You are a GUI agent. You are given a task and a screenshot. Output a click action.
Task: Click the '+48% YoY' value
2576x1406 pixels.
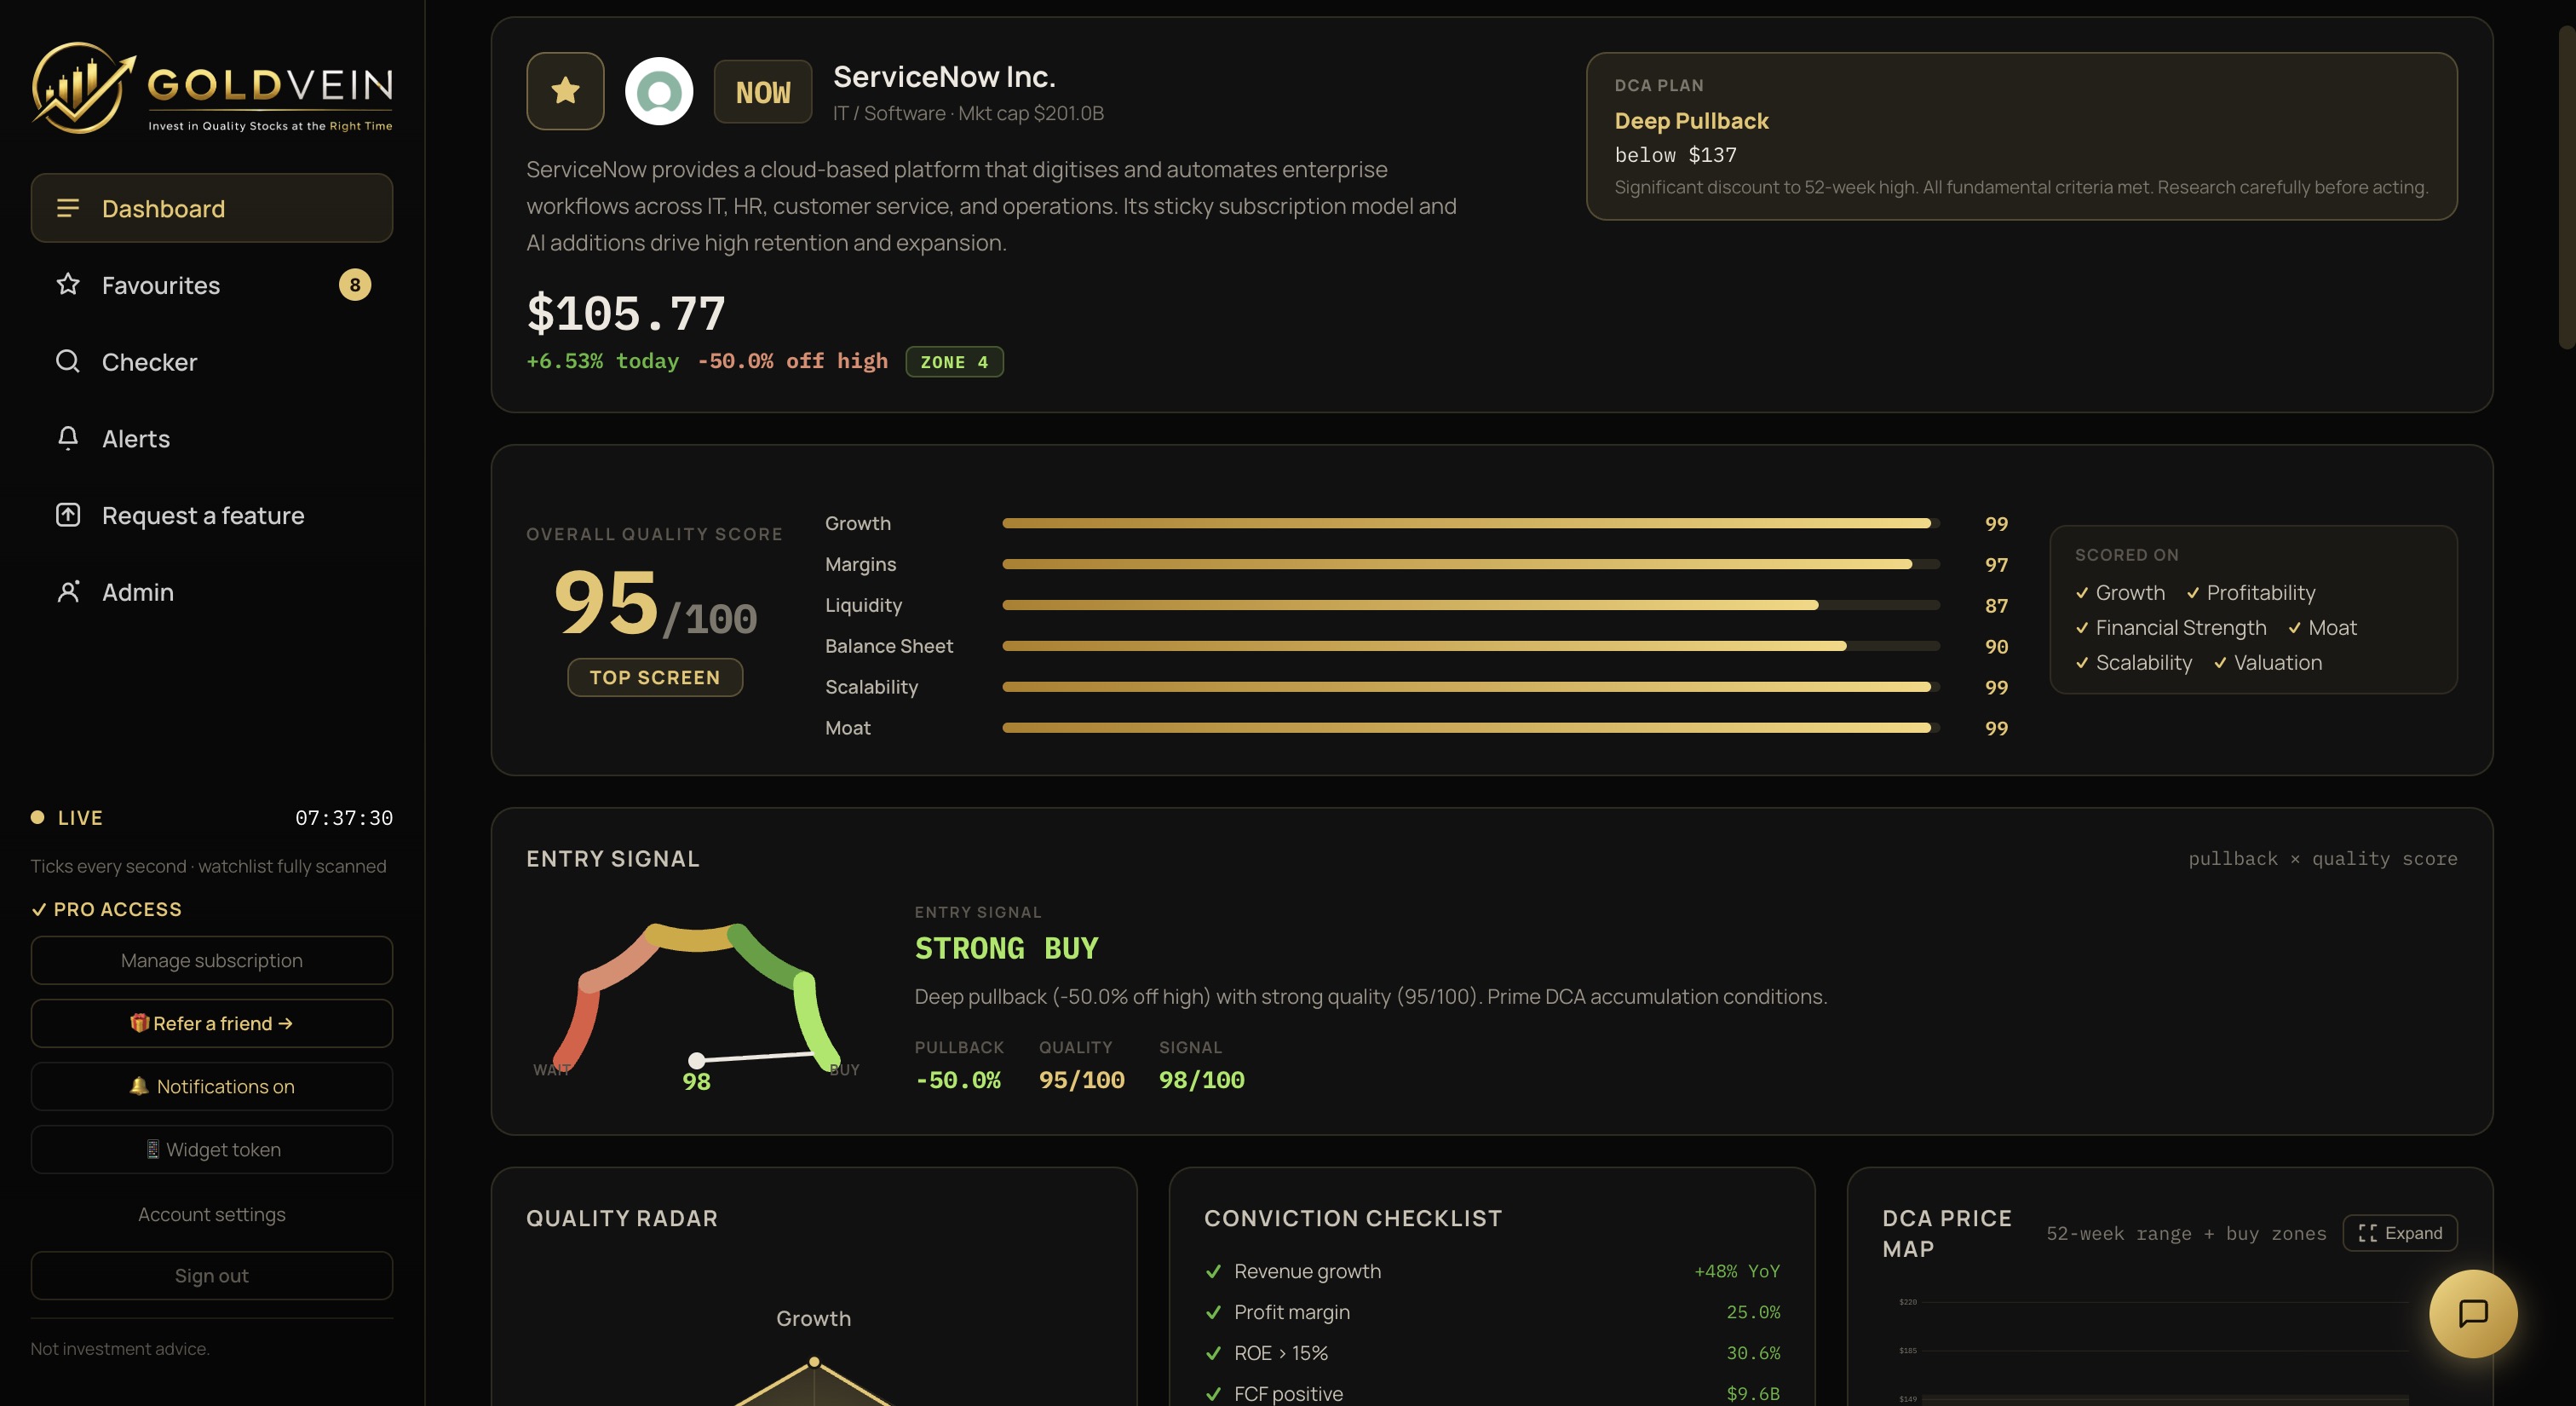click(x=1737, y=1271)
